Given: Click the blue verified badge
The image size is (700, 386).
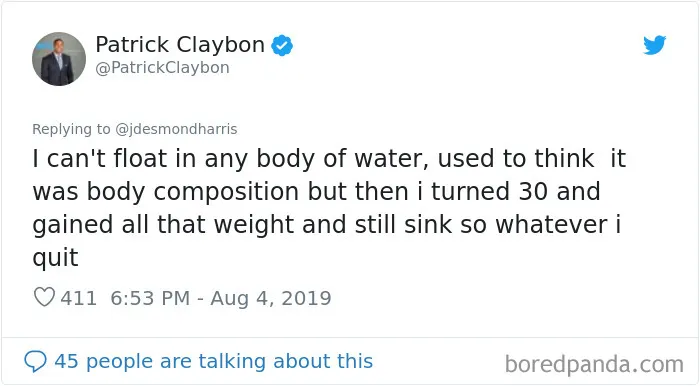Looking at the screenshot, I should pos(282,45).
